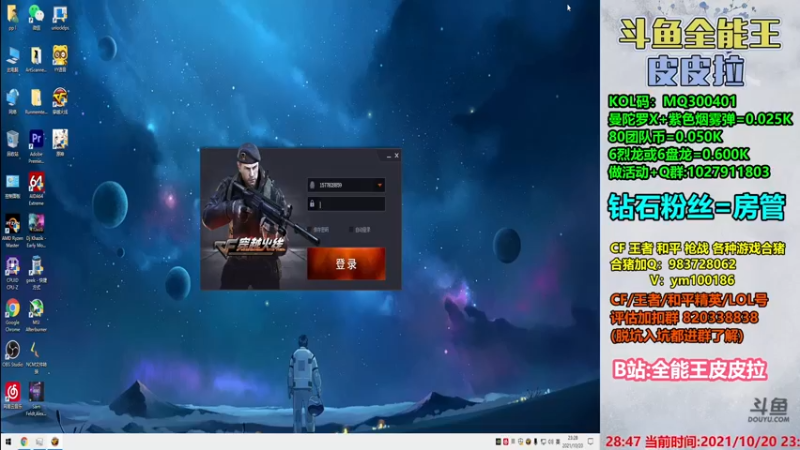Launch MSI Afterburner shortcut

tap(36, 315)
